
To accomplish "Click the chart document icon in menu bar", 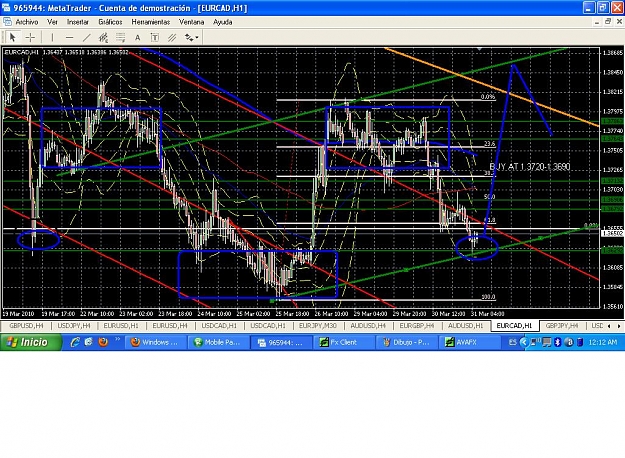I will [7, 22].
